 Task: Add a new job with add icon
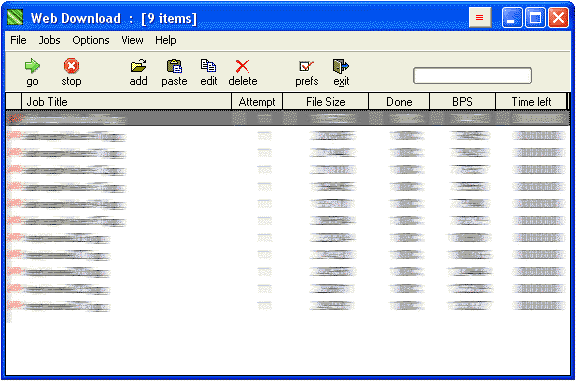coord(138,66)
